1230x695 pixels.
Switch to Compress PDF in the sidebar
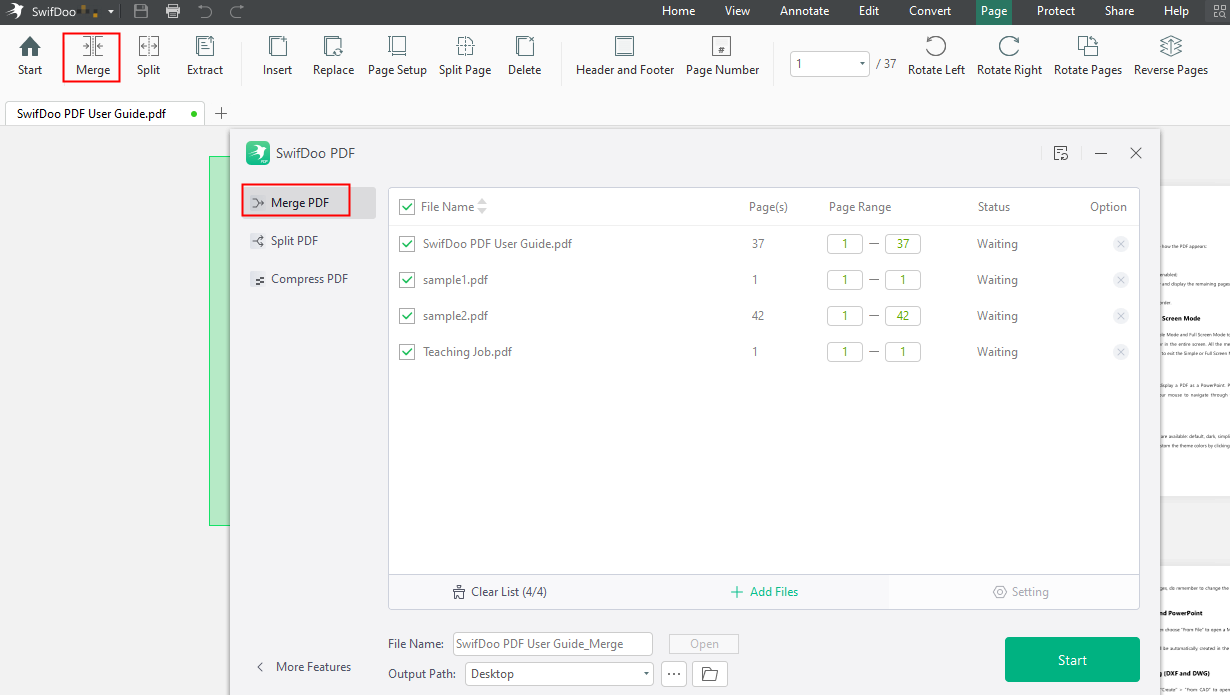click(309, 279)
